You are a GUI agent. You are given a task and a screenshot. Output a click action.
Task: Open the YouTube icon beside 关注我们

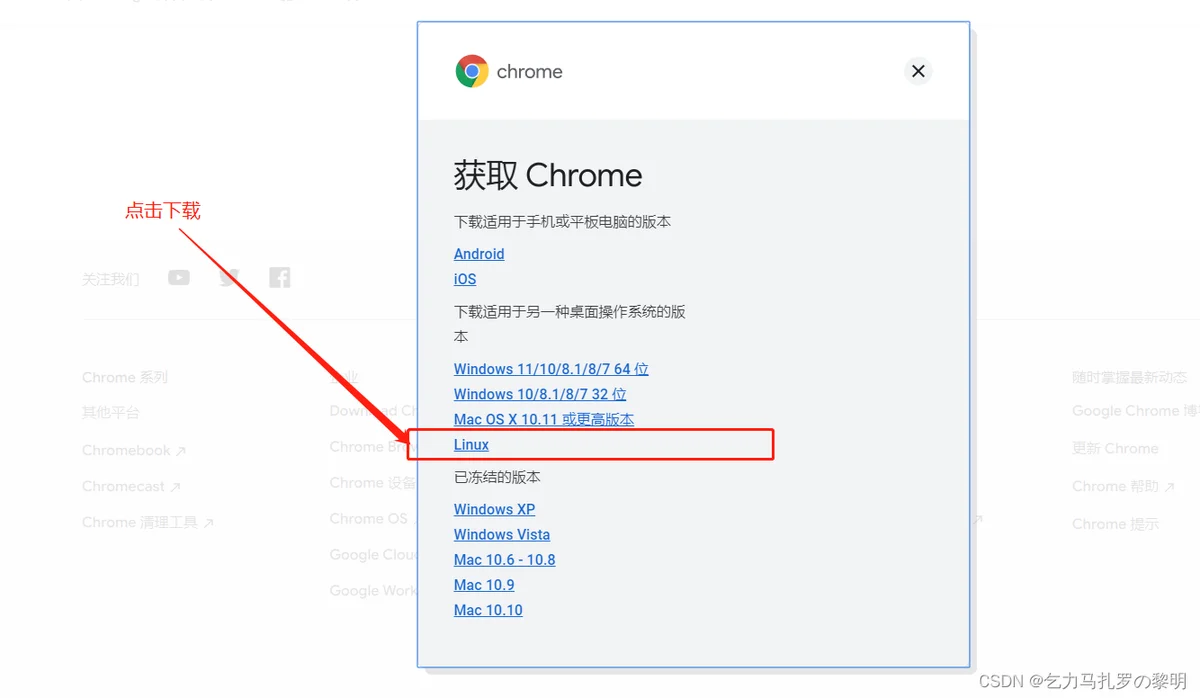tap(179, 278)
